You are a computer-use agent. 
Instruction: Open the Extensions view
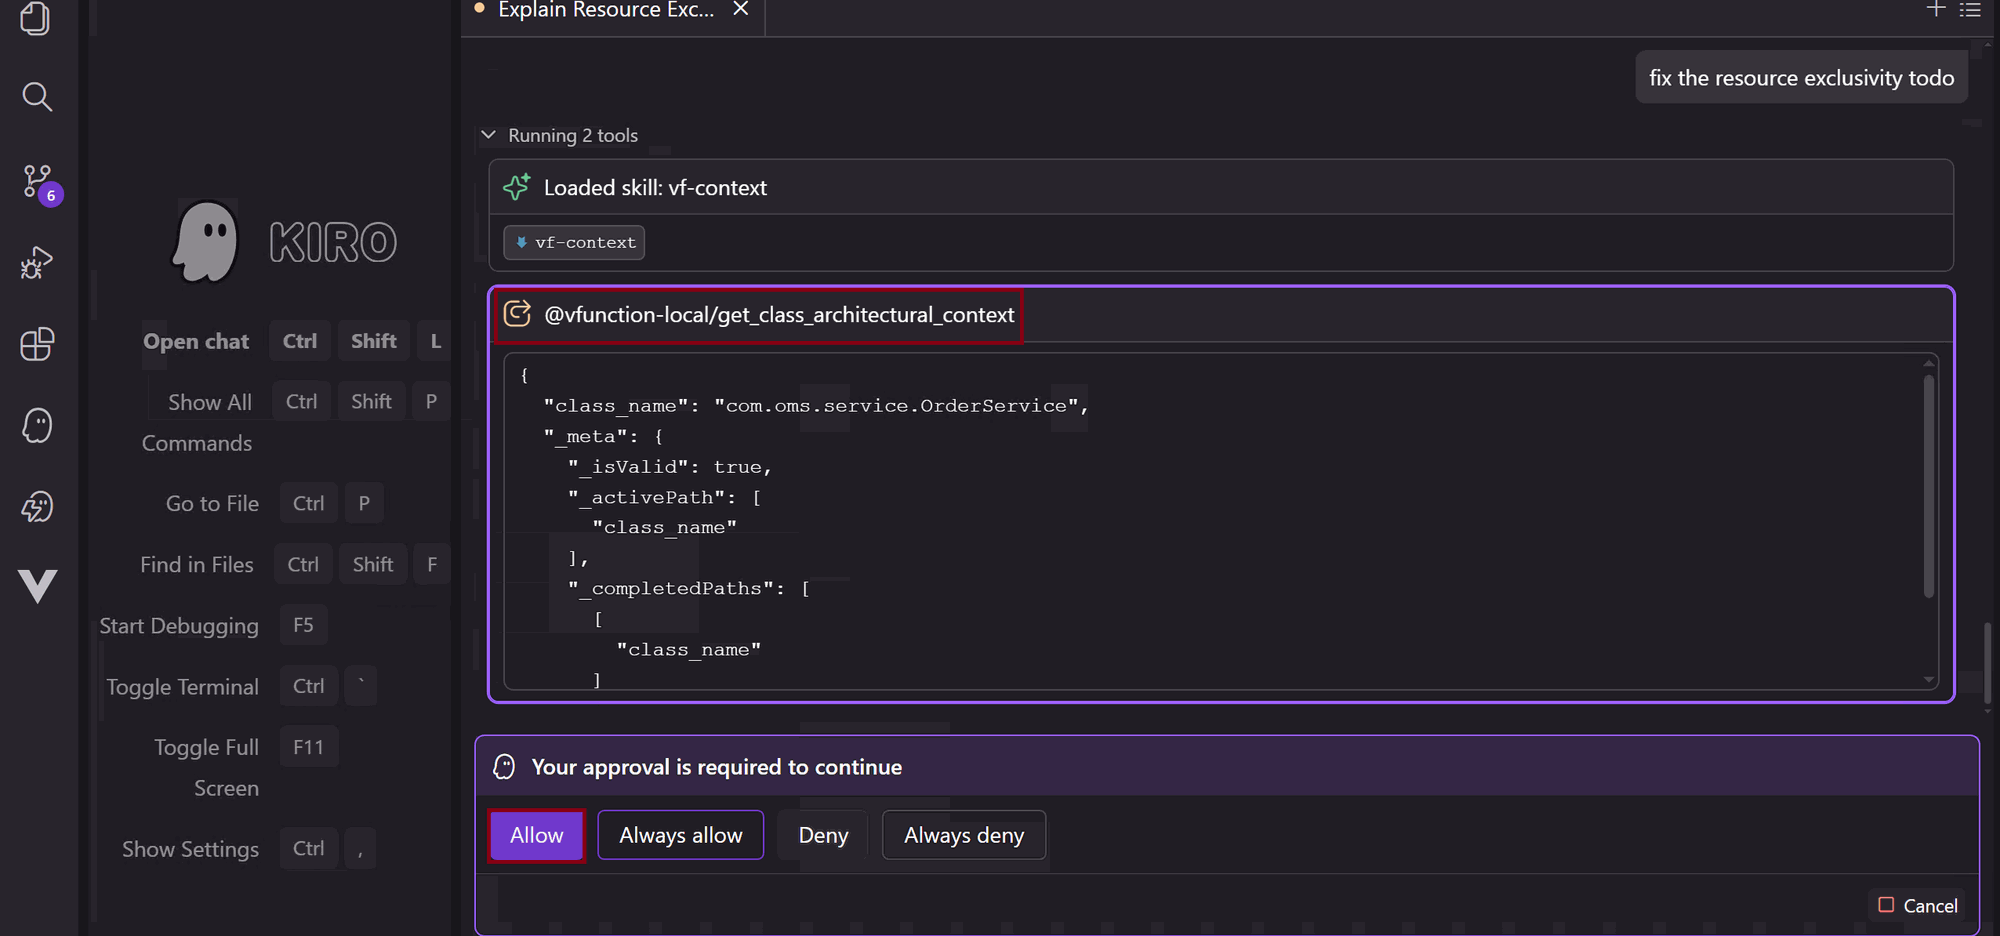[x=37, y=344]
